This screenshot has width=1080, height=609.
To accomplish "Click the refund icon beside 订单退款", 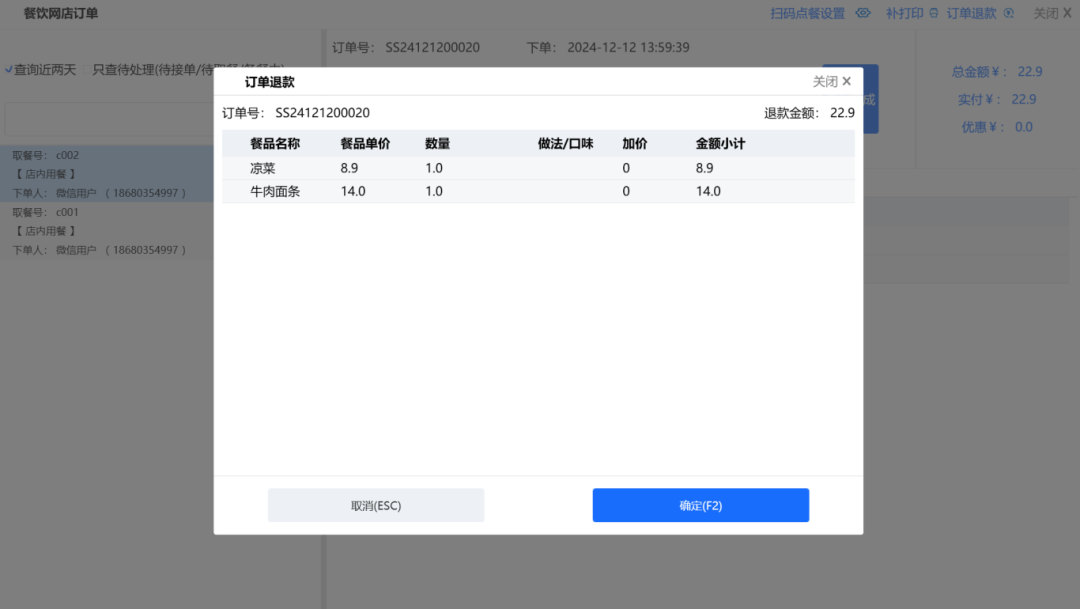I will pos(1008,13).
